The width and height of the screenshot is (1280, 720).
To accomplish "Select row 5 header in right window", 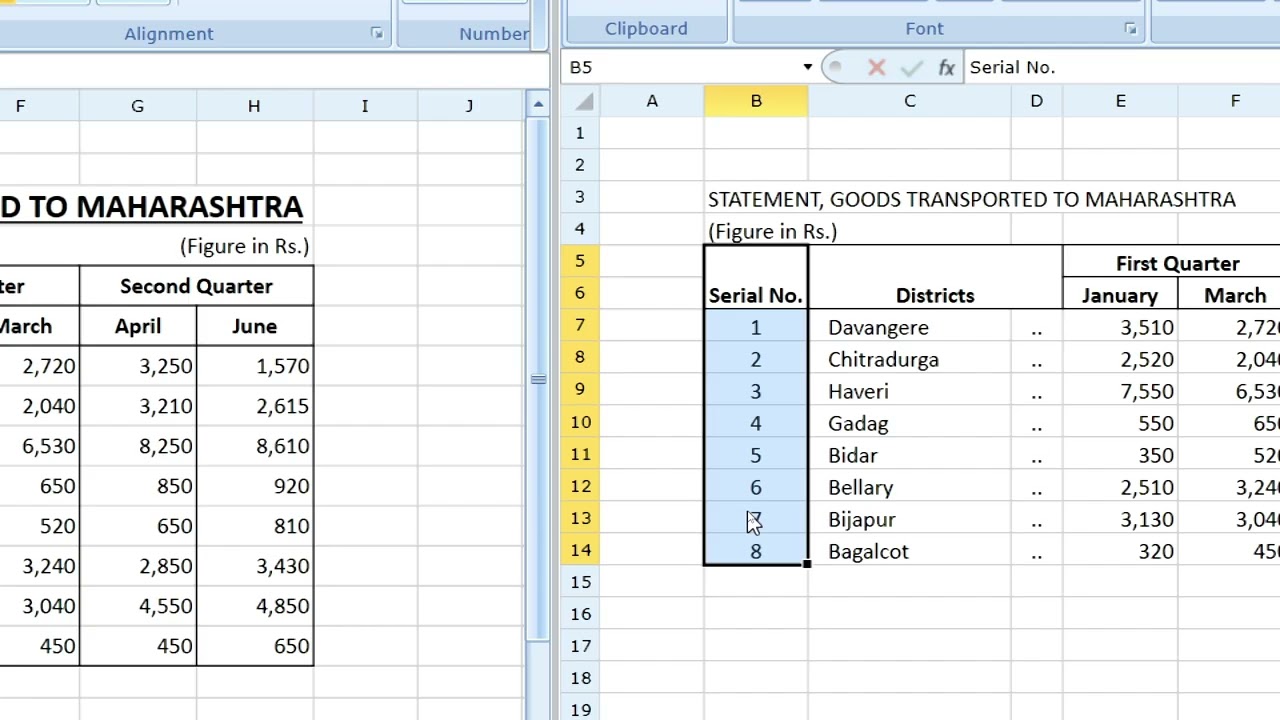I will point(580,261).
